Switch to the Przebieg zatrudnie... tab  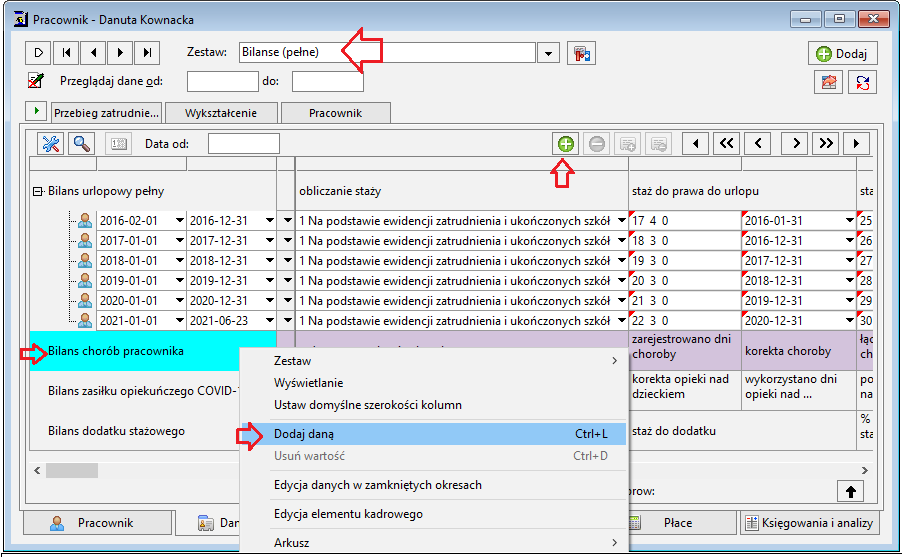point(106,113)
